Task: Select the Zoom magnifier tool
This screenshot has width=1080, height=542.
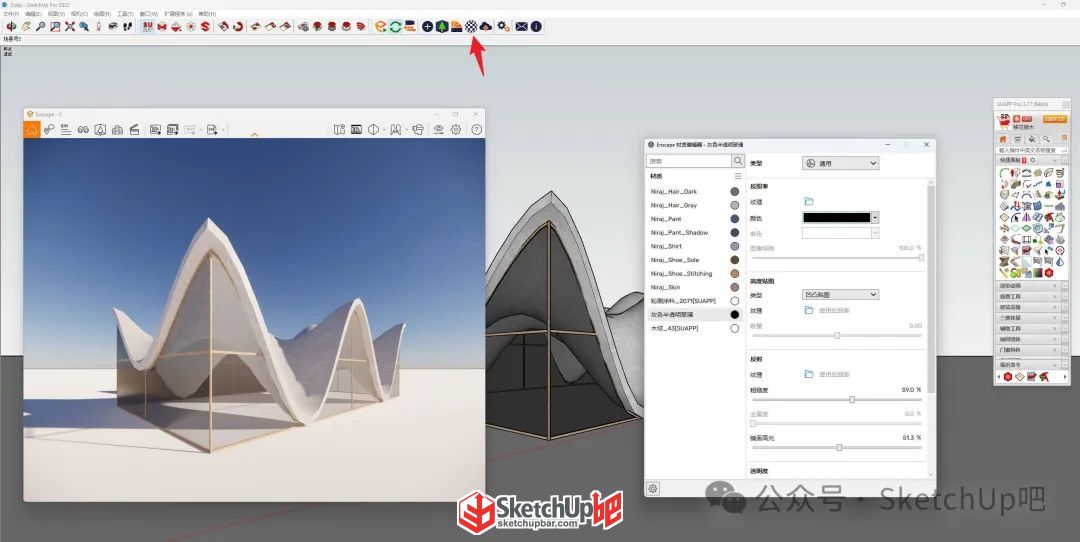Action: point(41,26)
